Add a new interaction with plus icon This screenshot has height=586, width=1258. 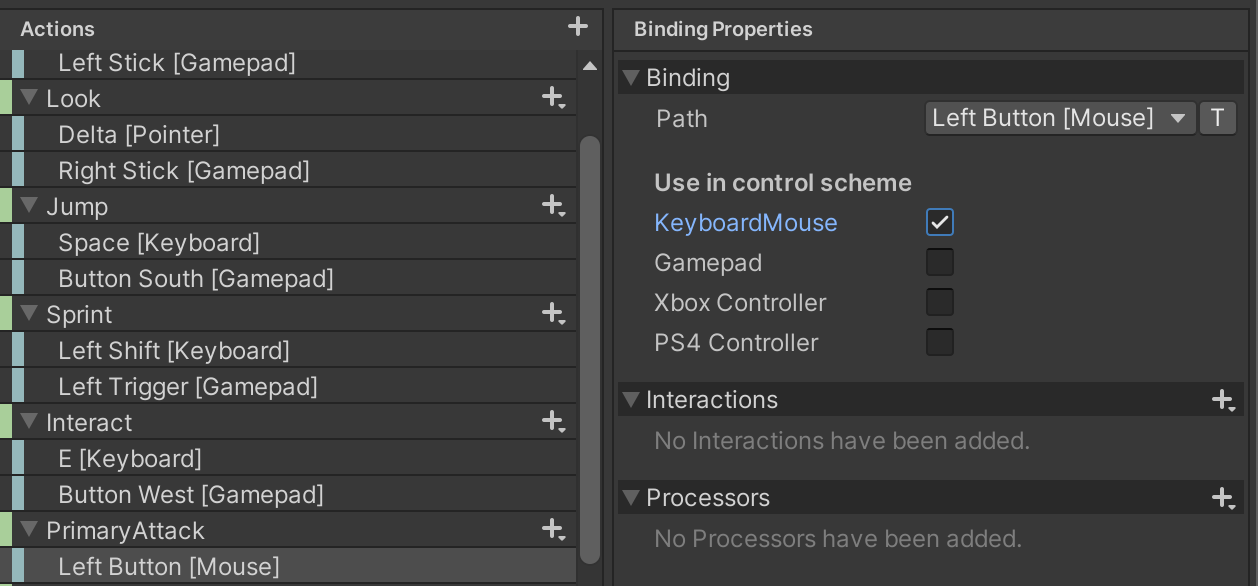[x=1223, y=400]
